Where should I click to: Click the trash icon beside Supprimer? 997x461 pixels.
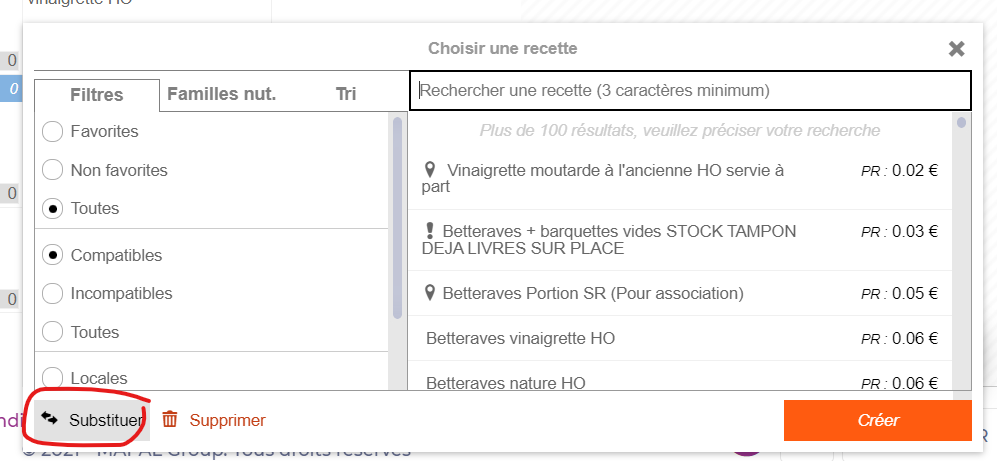pos(170,420)
